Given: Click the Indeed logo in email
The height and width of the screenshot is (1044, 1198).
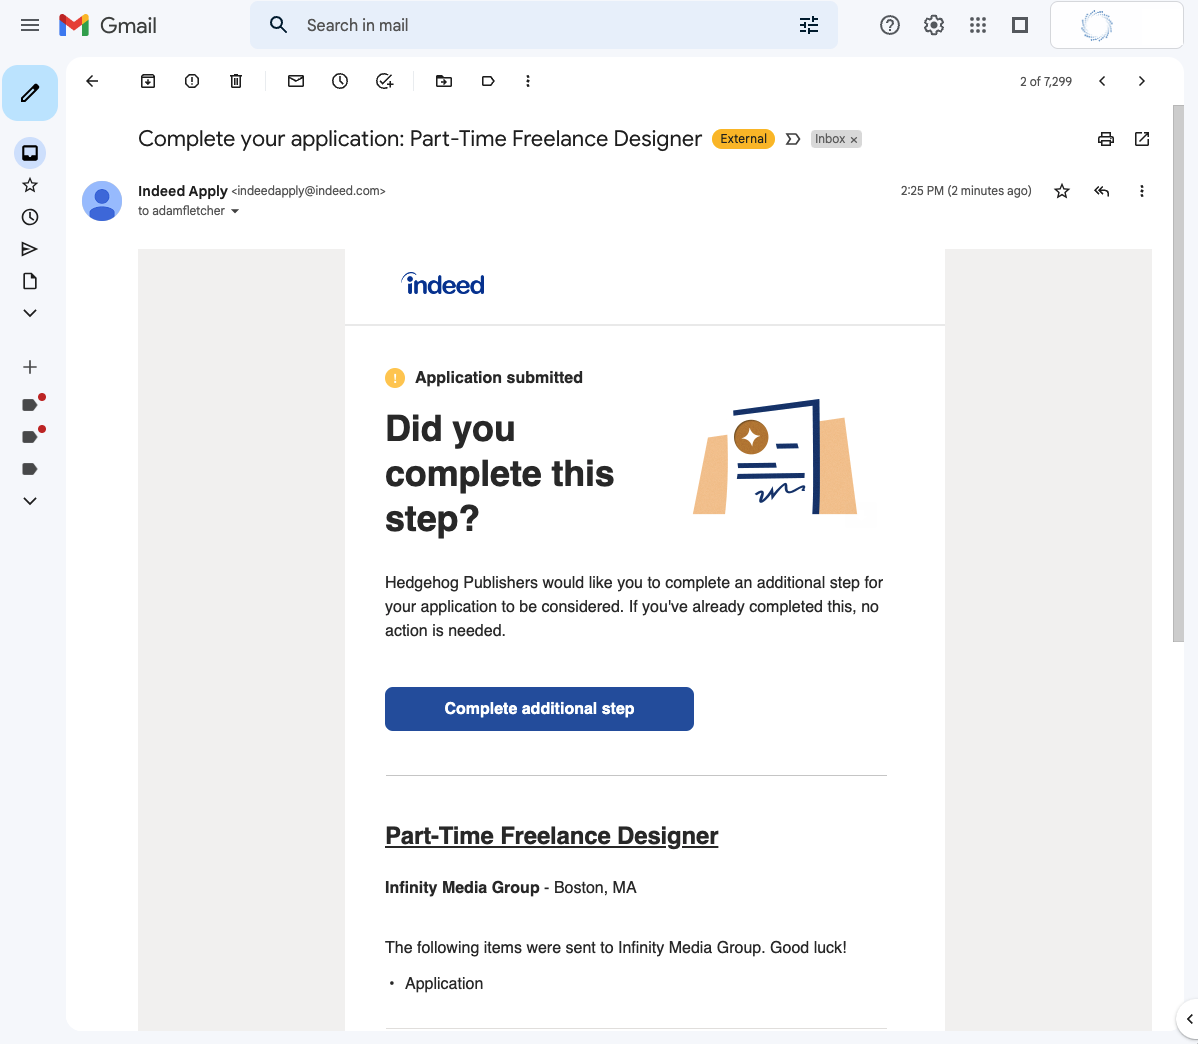Looking at the screenshot, I should click(x=442, y=284).
